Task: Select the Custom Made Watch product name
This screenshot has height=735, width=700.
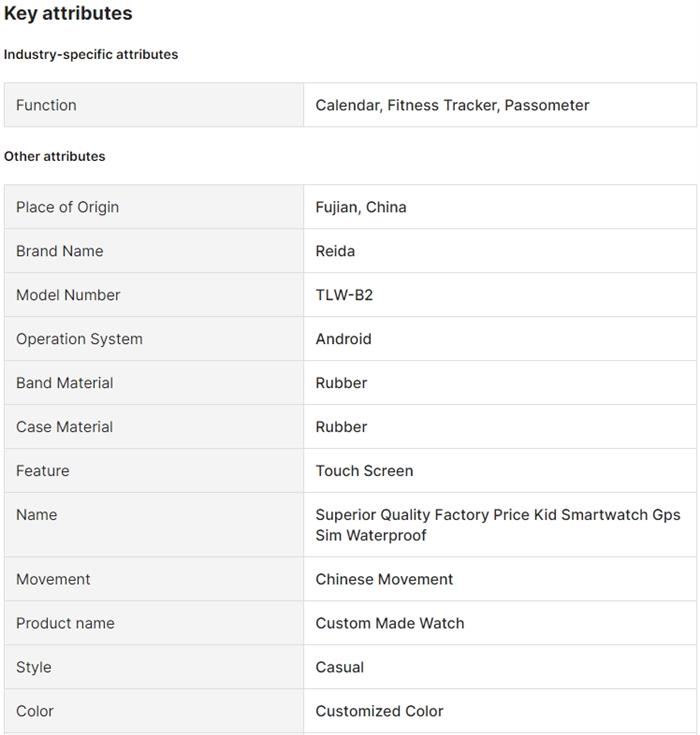Action: click(390, 623)
